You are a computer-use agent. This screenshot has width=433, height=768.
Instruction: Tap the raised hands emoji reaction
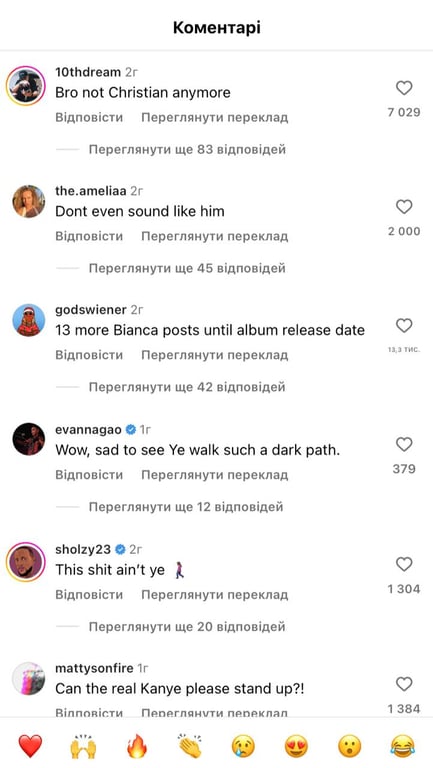83,746
